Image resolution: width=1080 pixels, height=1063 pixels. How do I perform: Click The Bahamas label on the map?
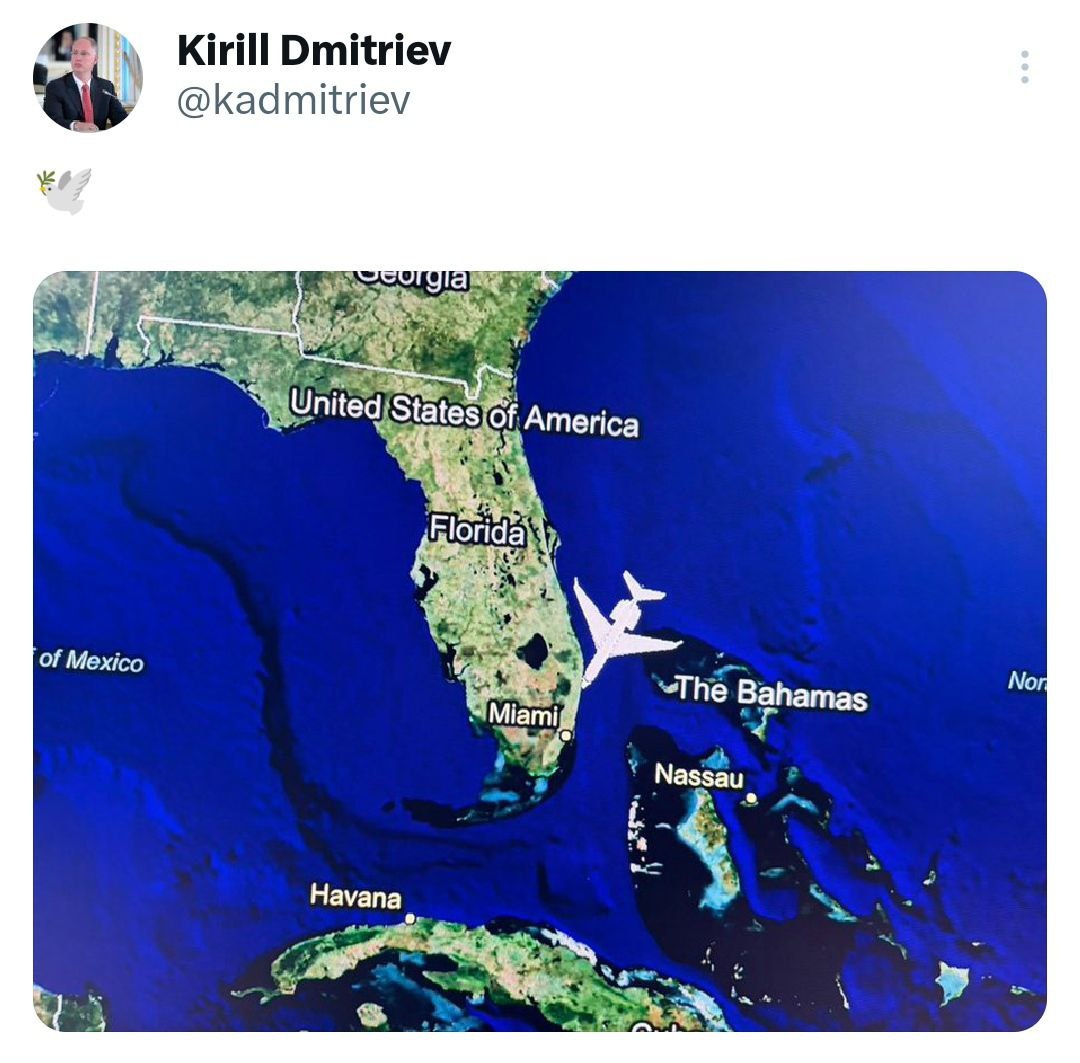point(771,693)
